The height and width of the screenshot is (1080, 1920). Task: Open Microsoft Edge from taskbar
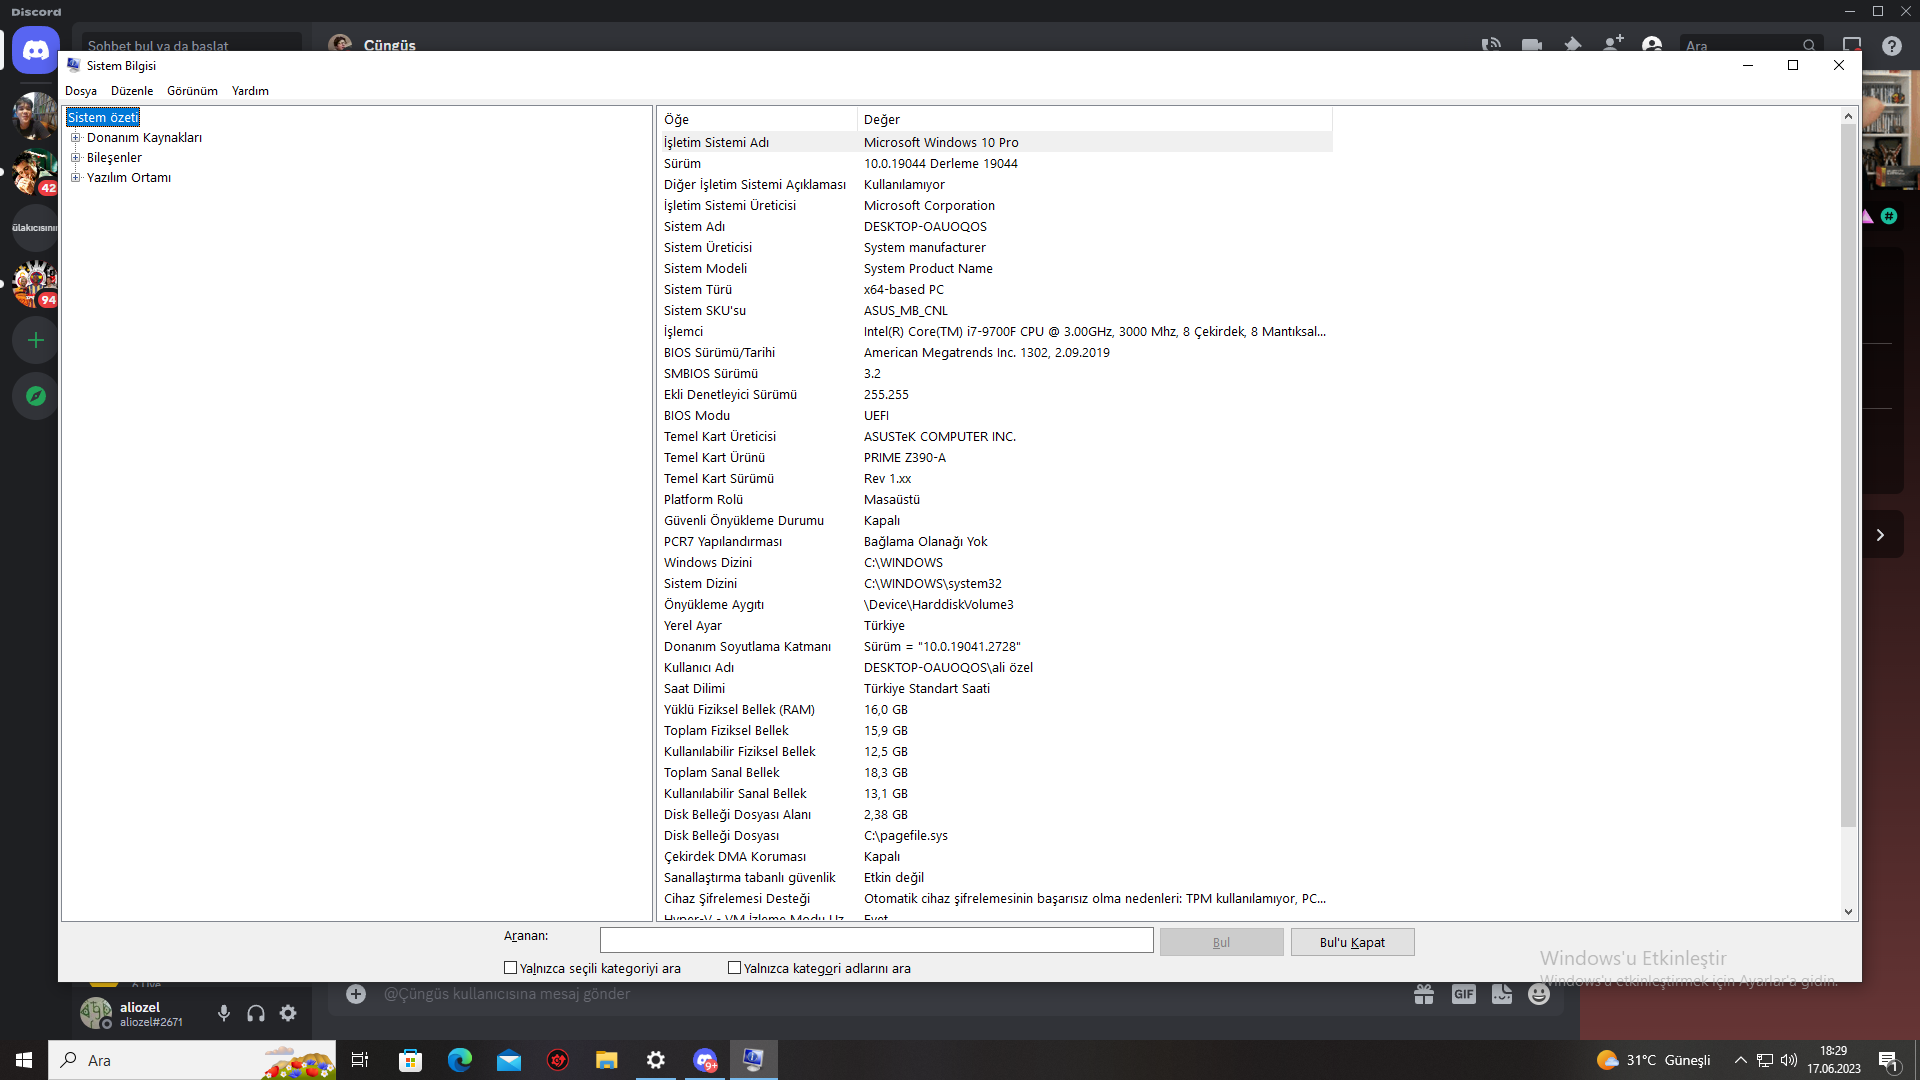[x=459, y=1060]
